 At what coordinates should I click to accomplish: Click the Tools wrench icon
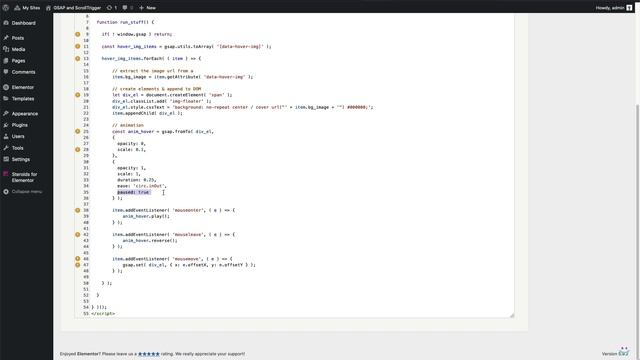coord(6,148)
